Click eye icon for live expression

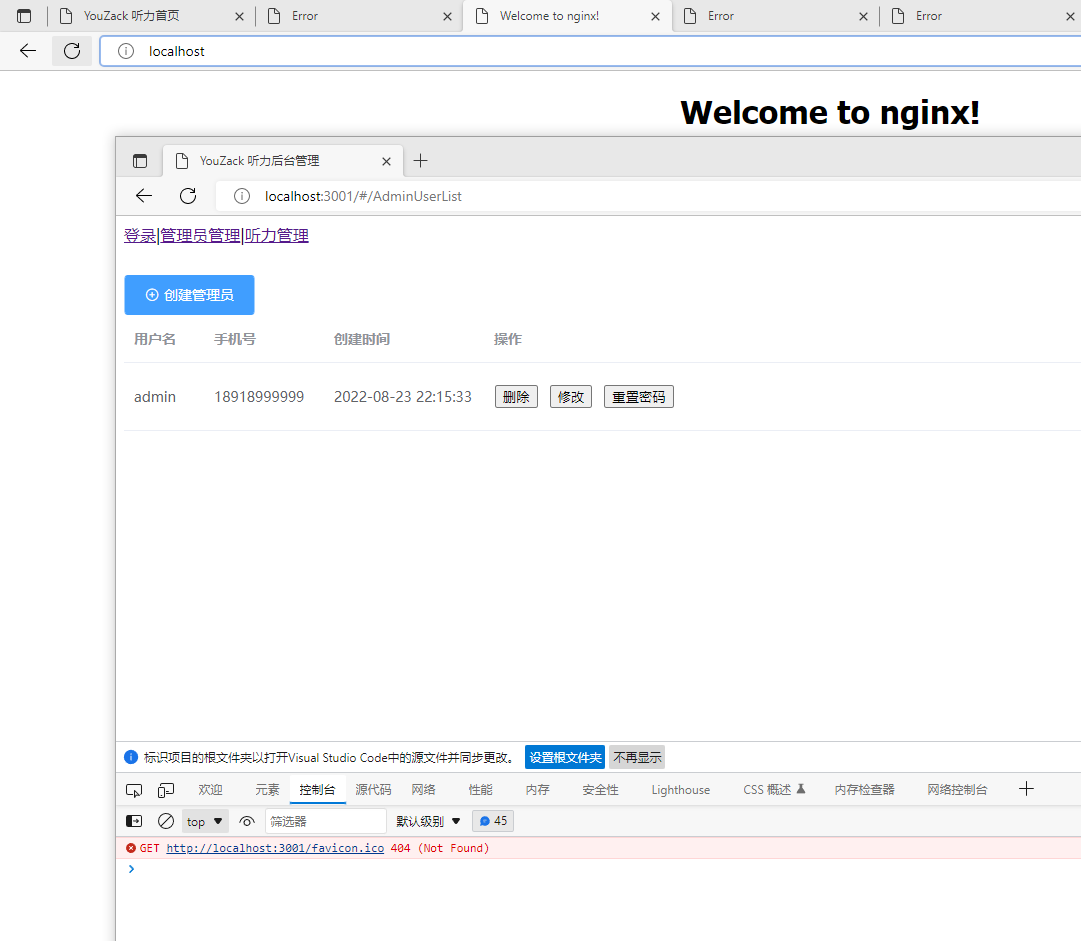(x=247, y=821)
